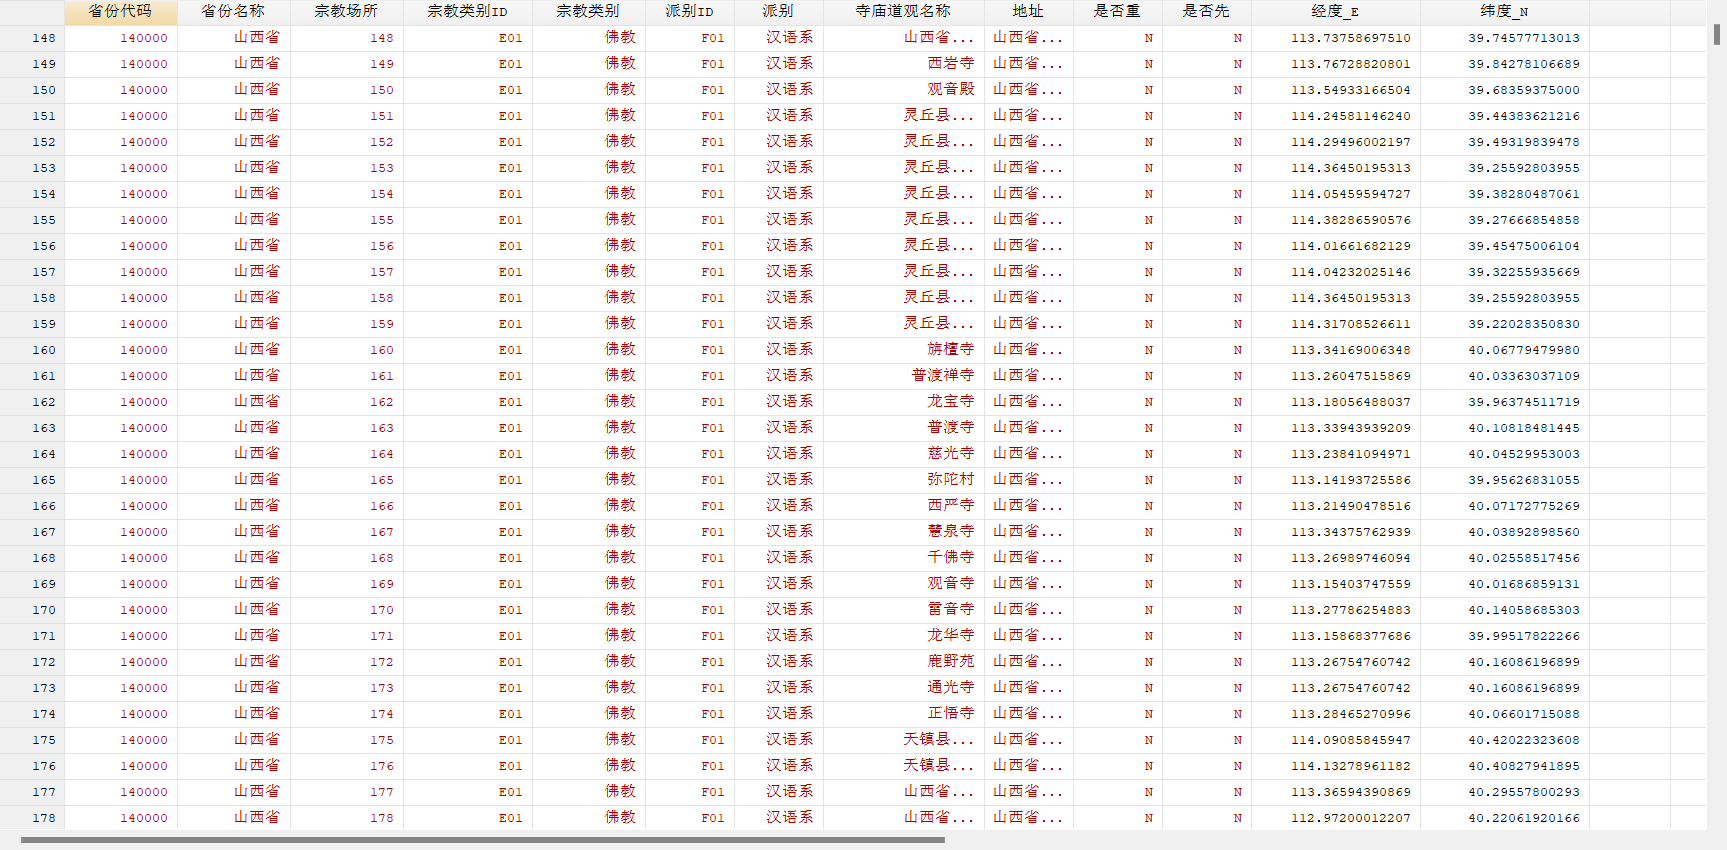This screenshot has height=850, width=1727.
Task: Select the 省份代码 column header
Action: 121,11
